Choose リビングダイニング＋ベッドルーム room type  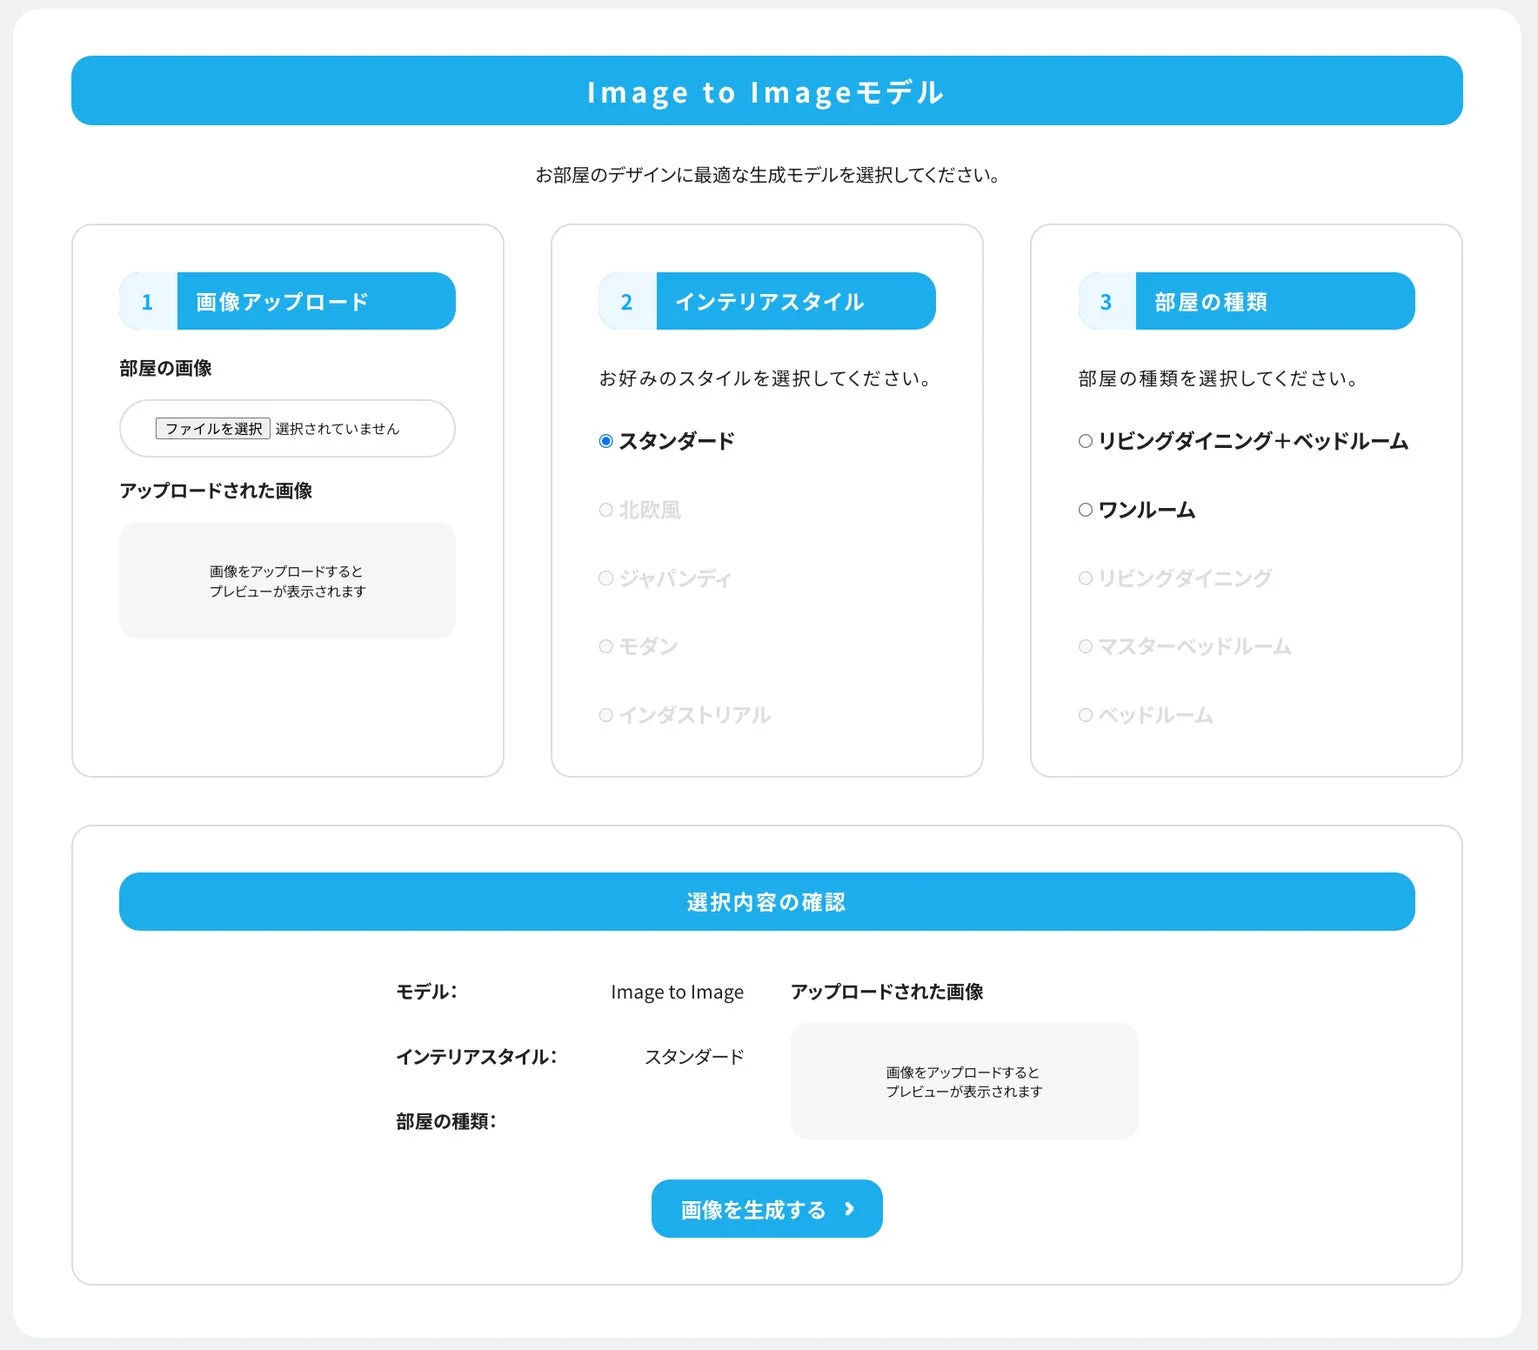(x=1085, y=440)
